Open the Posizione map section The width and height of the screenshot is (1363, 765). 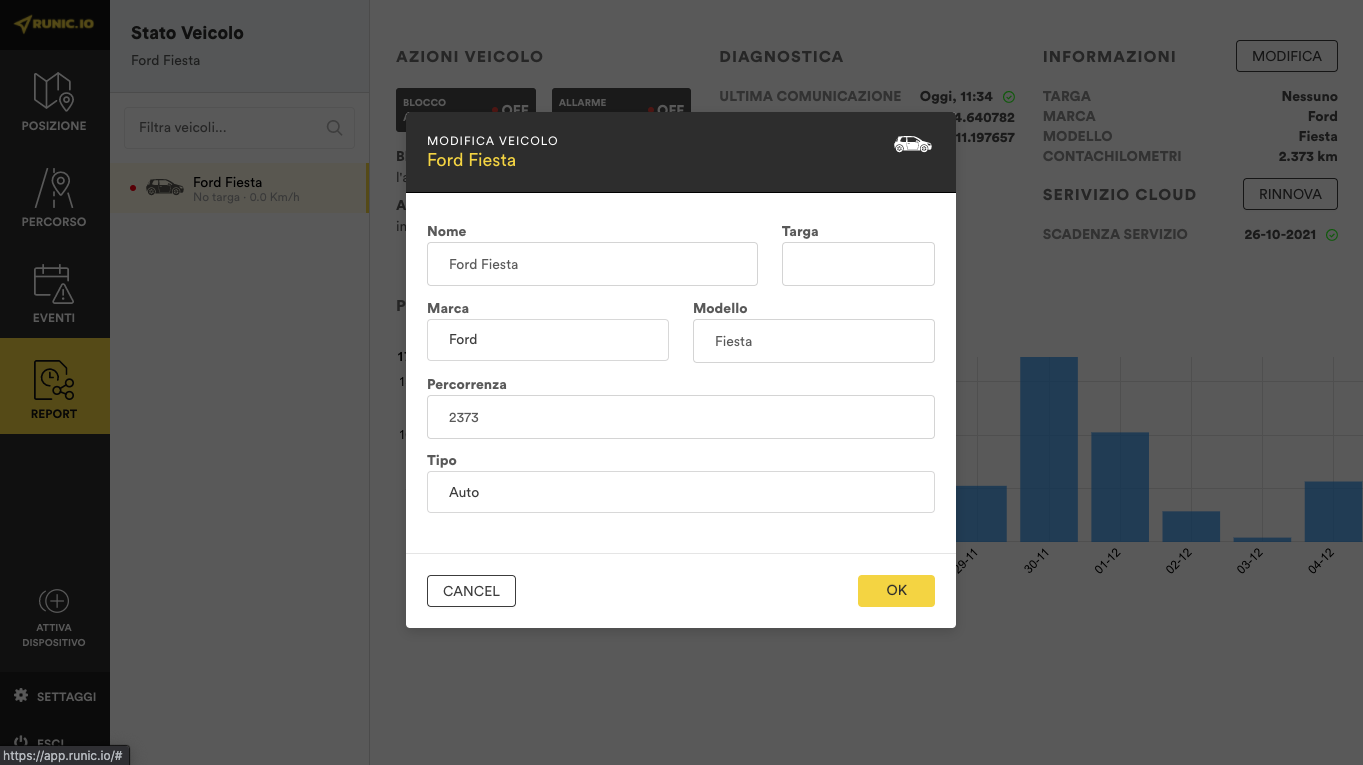[54, 100]
